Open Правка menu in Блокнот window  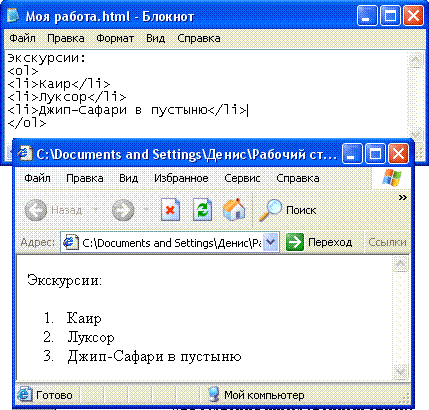[x=66, y=38]
